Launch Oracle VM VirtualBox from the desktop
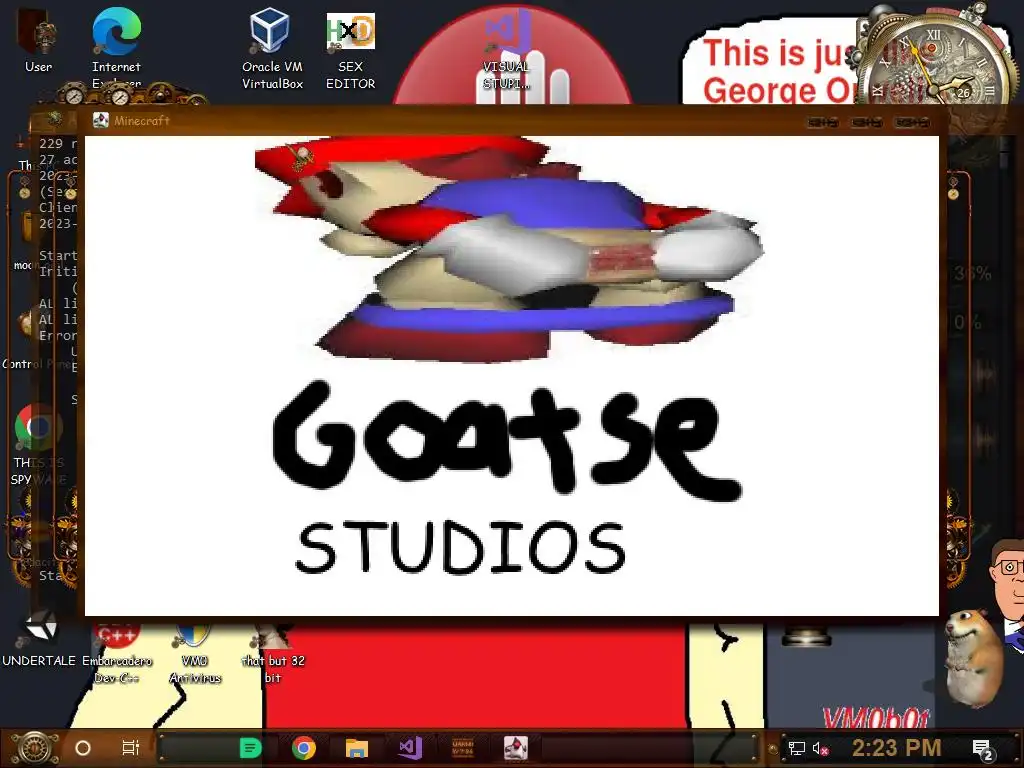This screenshot has height=768, width=1024. (x=272, y=48)
